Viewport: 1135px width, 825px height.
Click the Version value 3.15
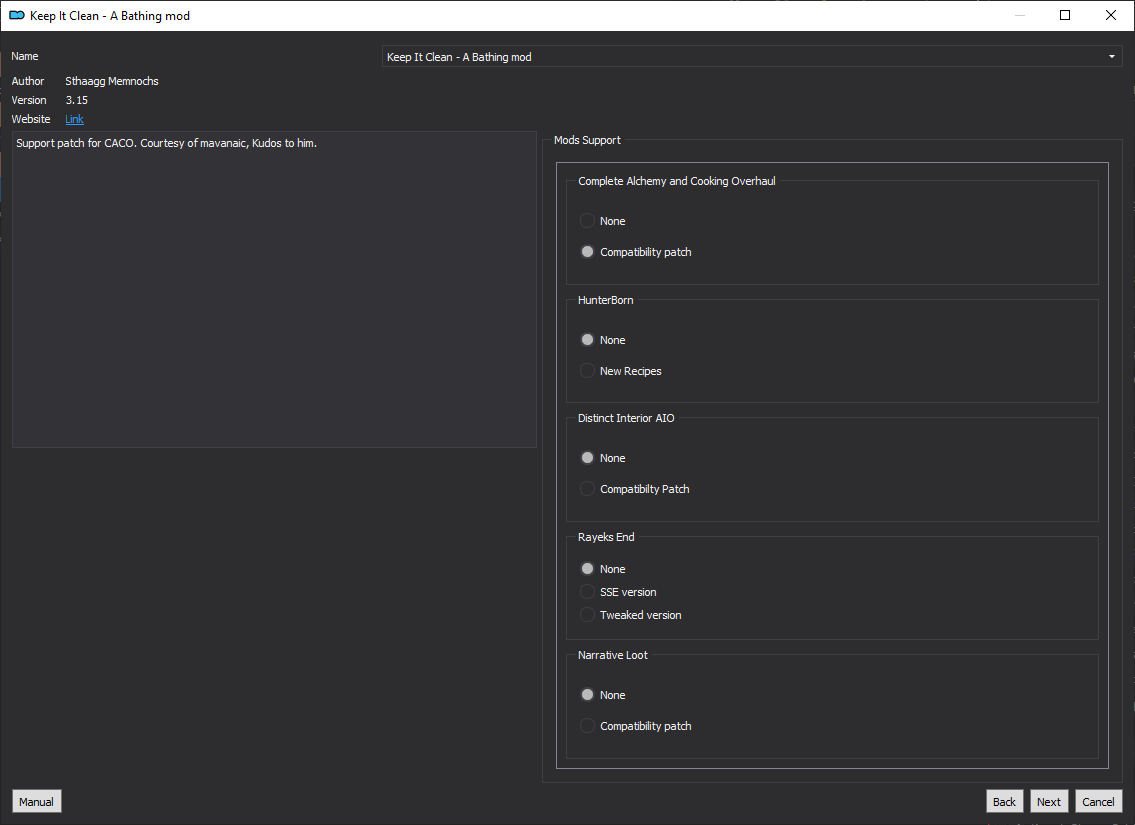click(77, 100)
